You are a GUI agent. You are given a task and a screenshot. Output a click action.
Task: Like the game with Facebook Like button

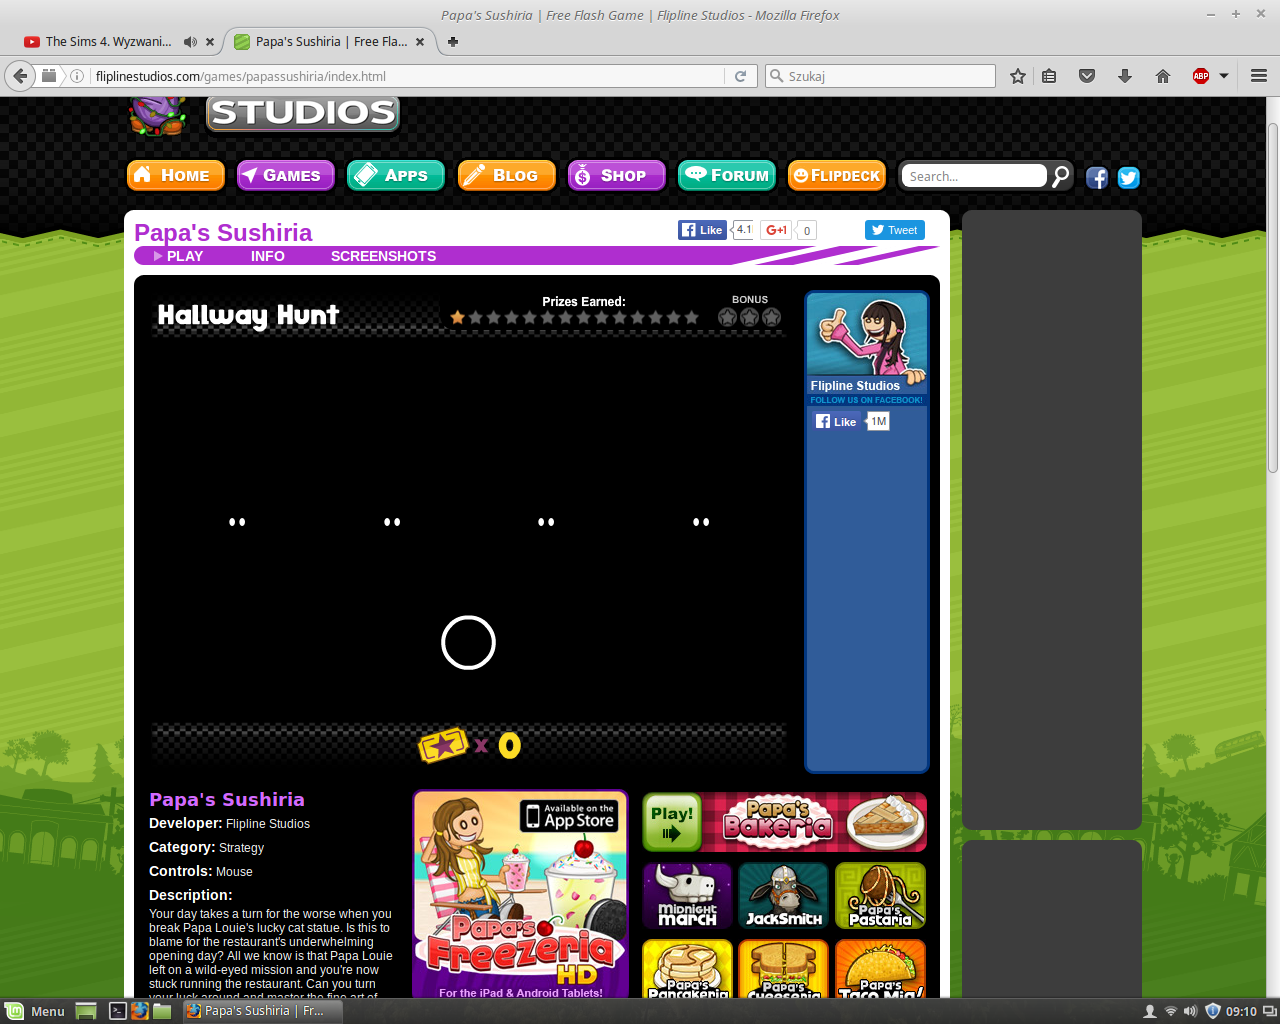(x=702, y=230)
